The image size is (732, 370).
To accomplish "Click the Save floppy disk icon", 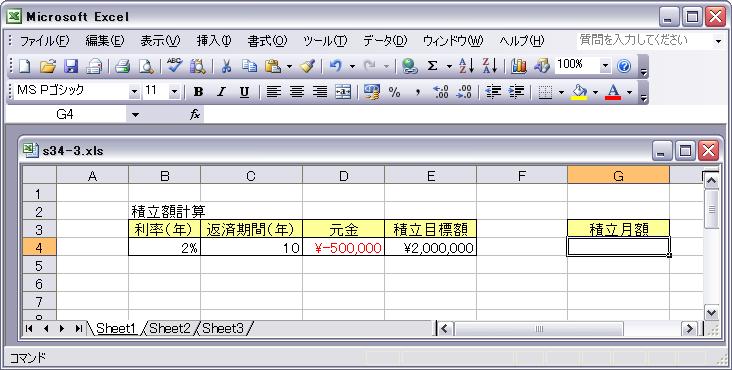I will (x=71, y=66).
